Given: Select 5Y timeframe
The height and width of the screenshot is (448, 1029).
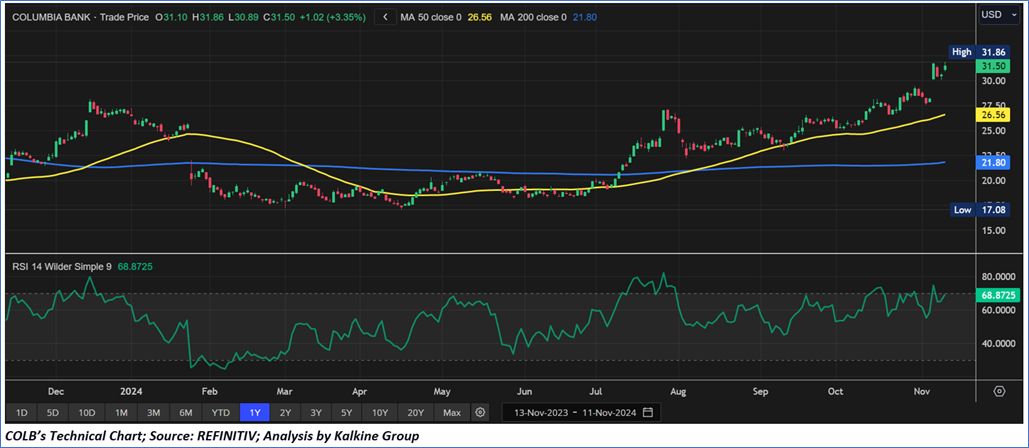Looking at the screenshot, I should click(347, 413).
